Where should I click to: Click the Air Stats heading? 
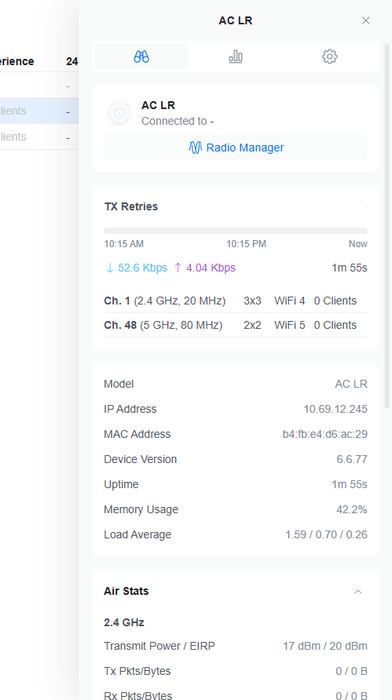126,591
